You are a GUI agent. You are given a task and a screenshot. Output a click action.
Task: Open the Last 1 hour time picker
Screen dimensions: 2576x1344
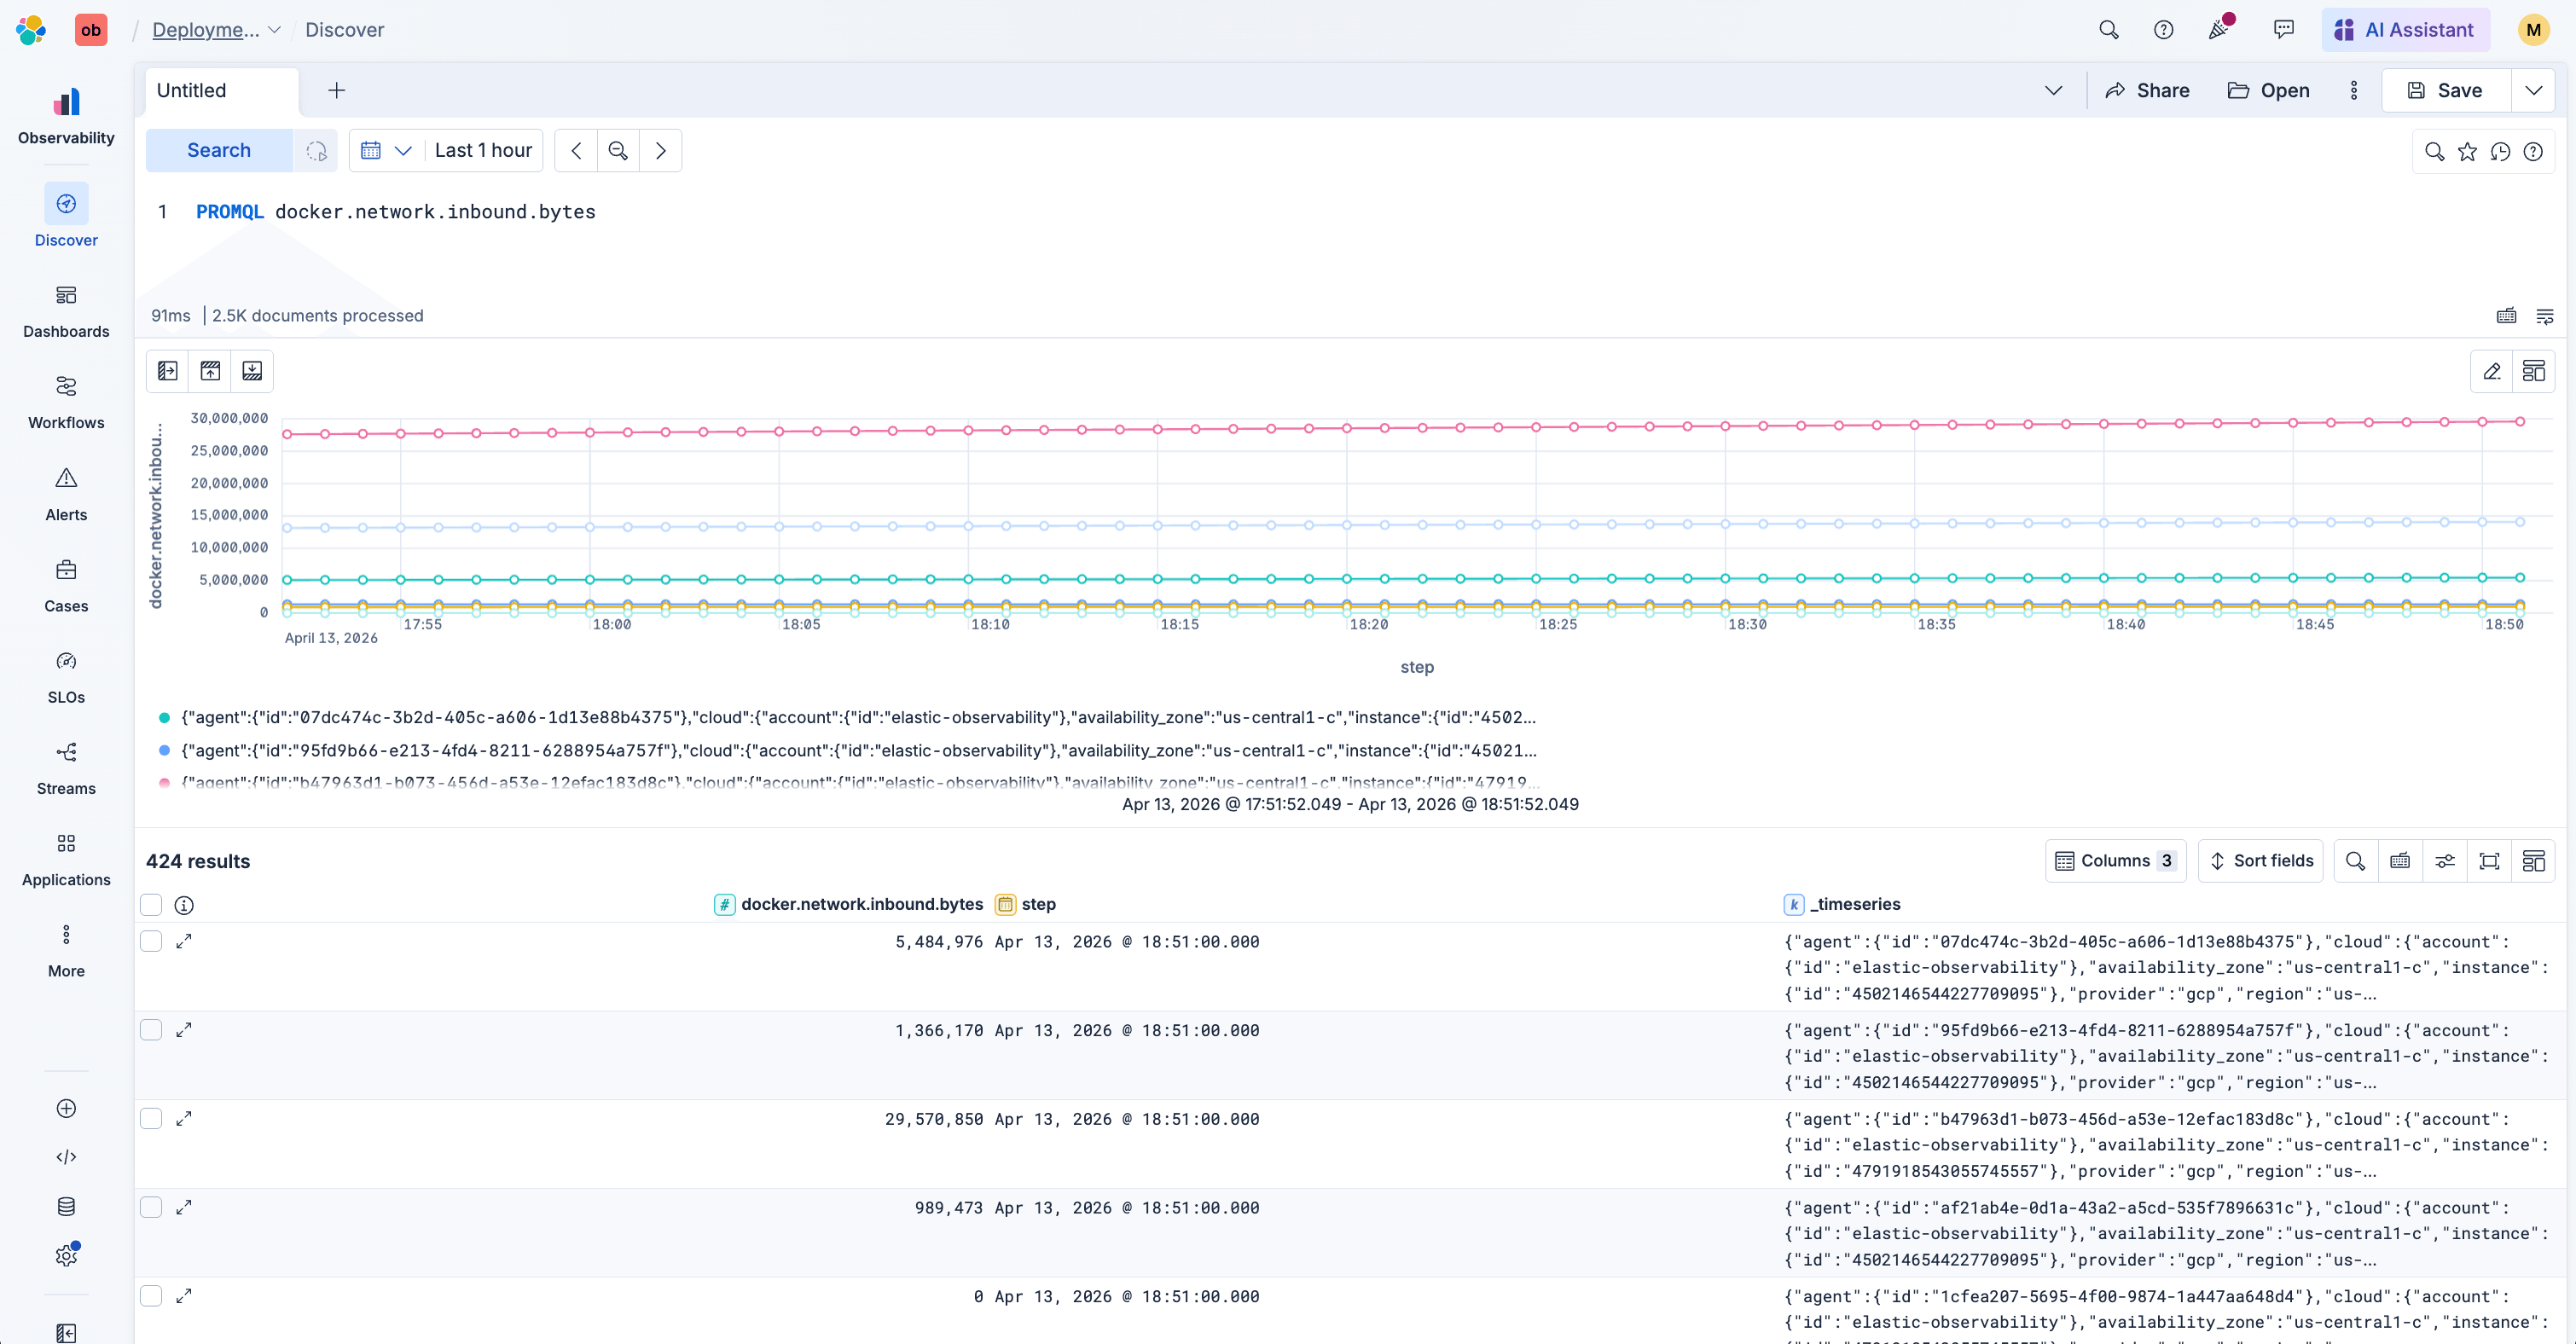482,150
